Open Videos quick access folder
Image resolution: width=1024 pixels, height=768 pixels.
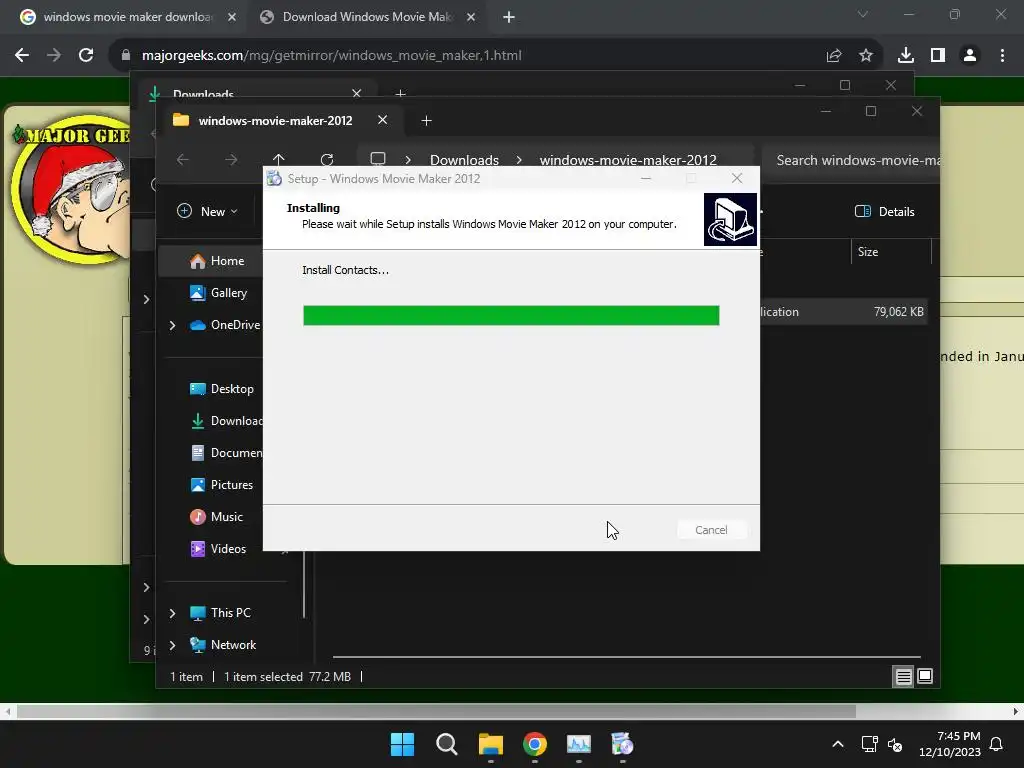click(217, 549)
